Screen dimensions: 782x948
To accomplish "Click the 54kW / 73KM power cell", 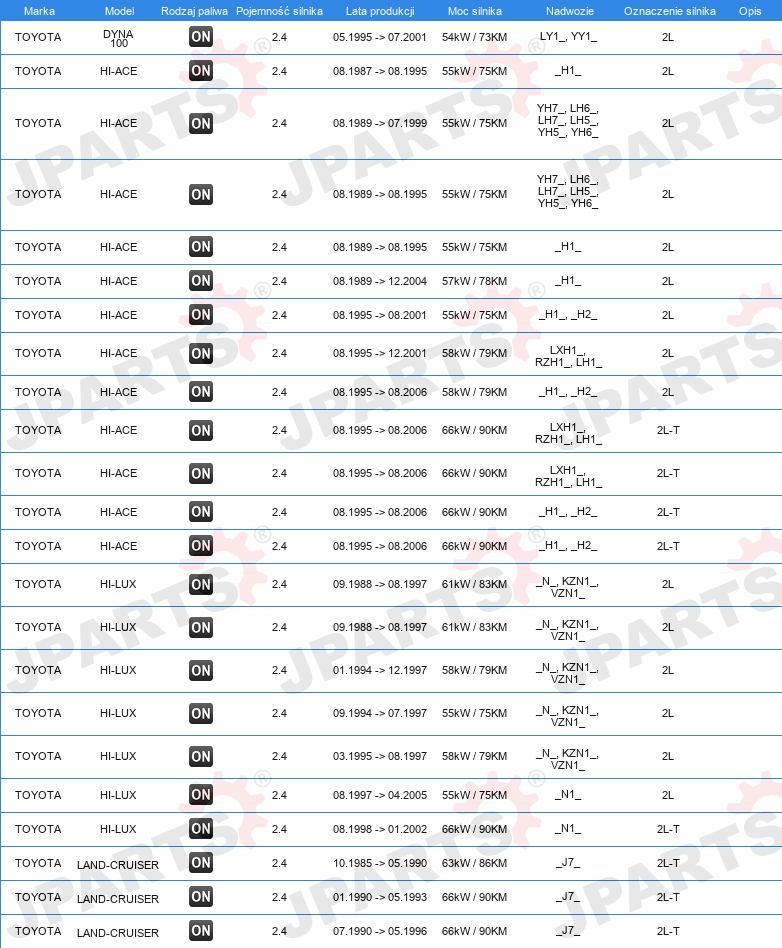I will click(474, 37).
